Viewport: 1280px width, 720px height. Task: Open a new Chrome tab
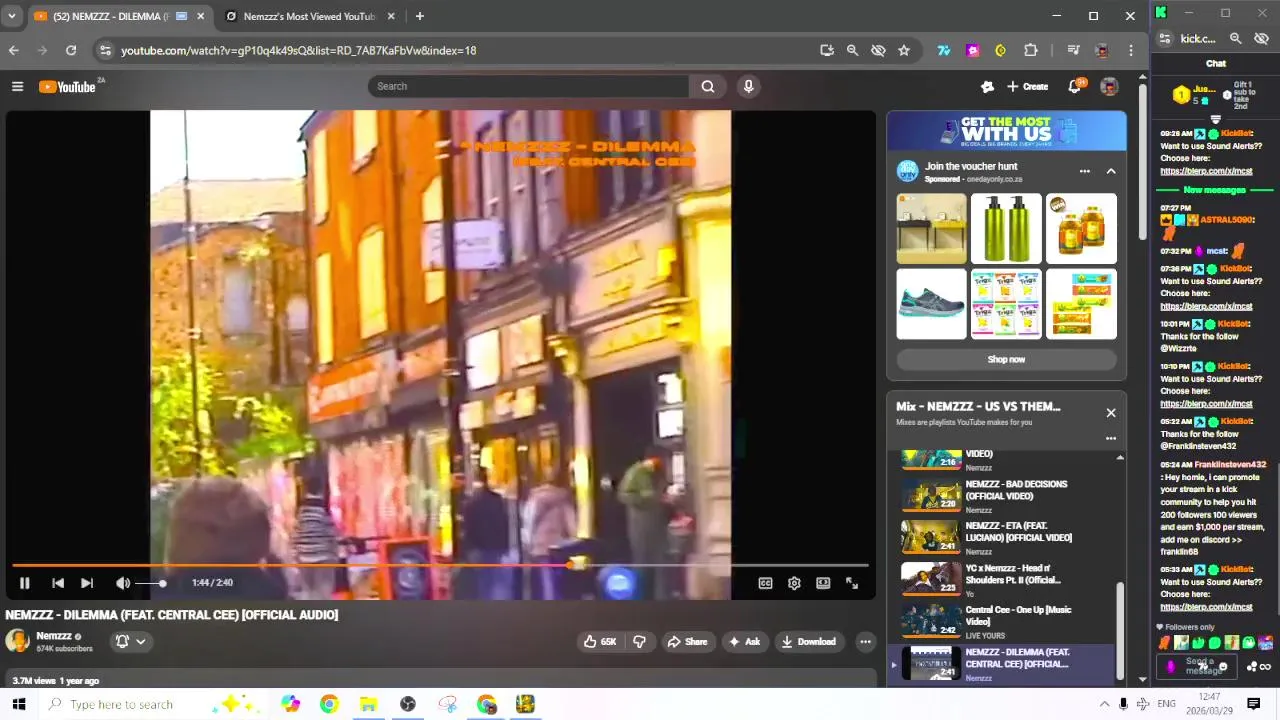[x=419, y=16]
